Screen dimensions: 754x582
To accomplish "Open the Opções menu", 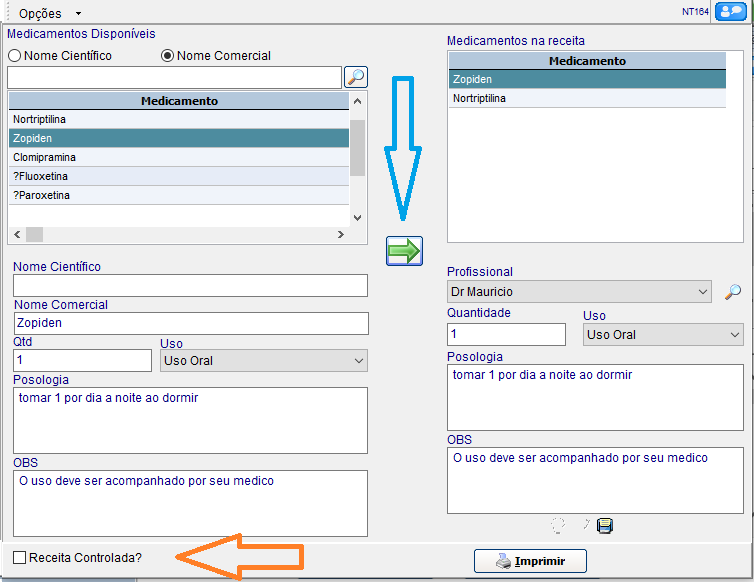I will pos(49,14).
